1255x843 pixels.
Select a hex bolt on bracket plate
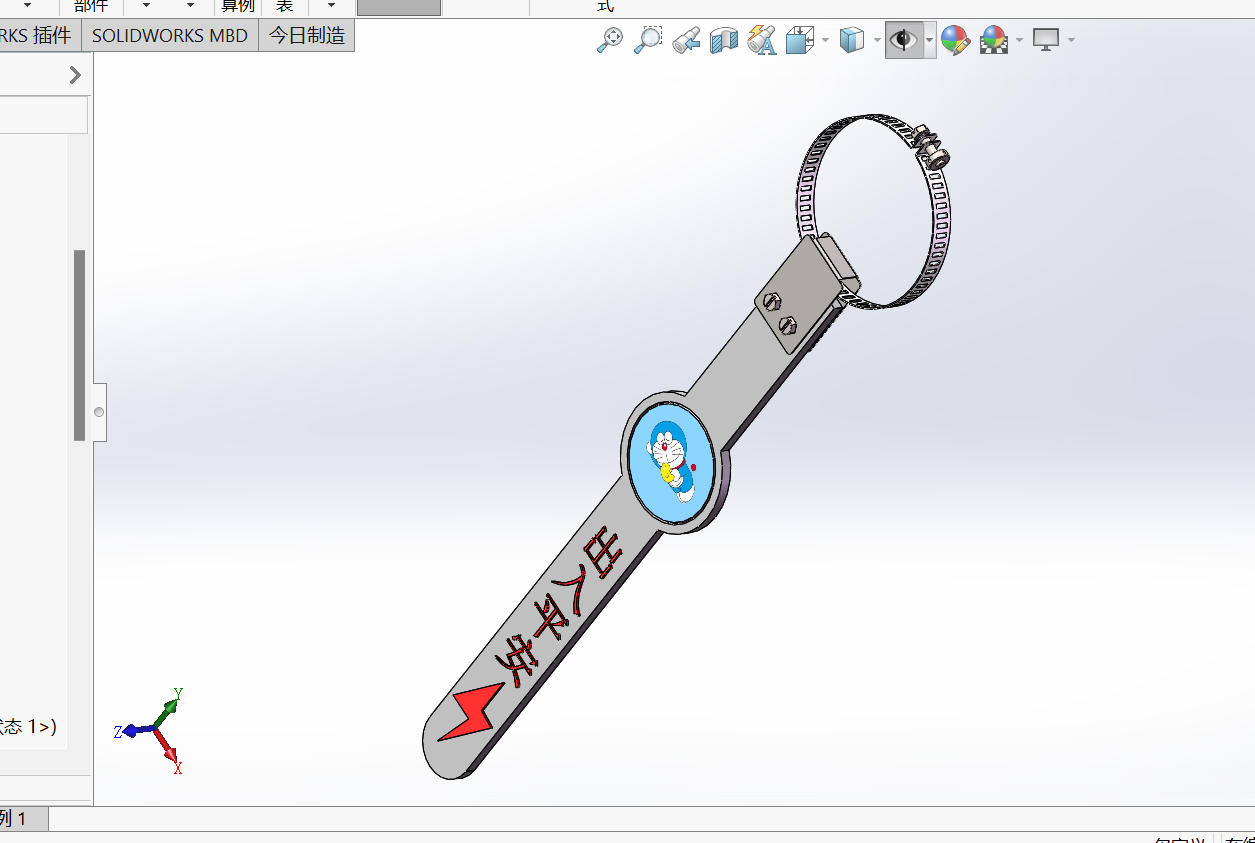click(773, 300)
